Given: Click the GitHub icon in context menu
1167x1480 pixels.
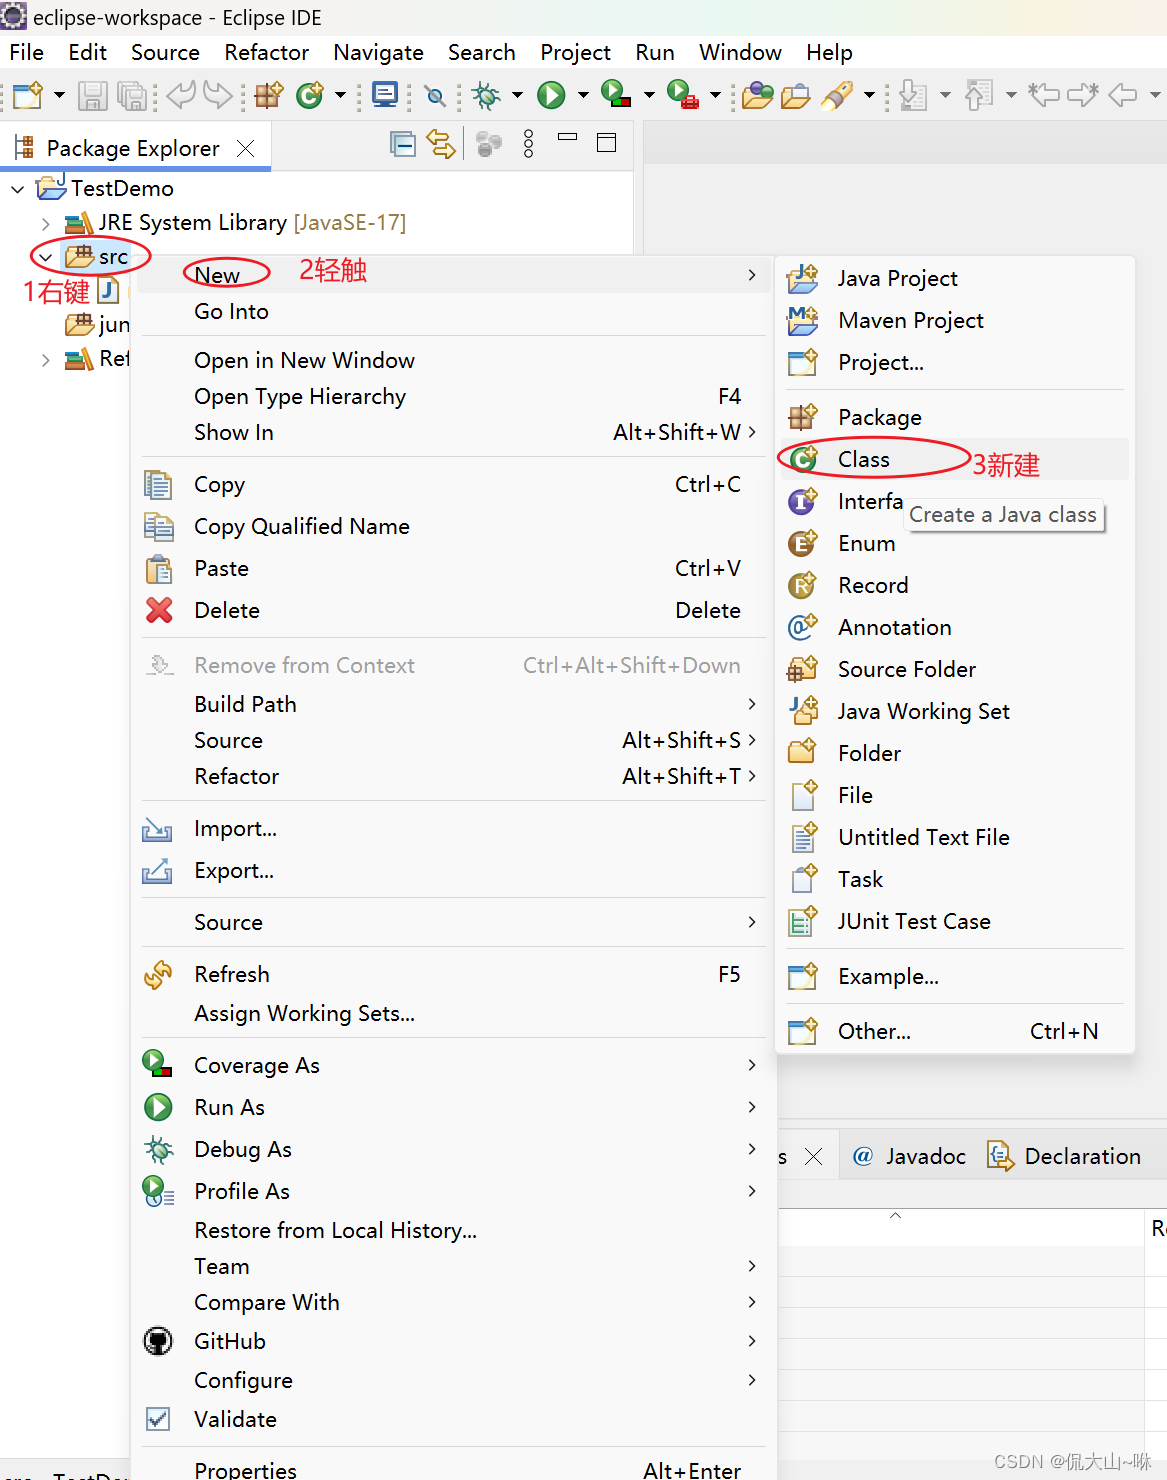Looking at the screenshot, I should 158,1341.
